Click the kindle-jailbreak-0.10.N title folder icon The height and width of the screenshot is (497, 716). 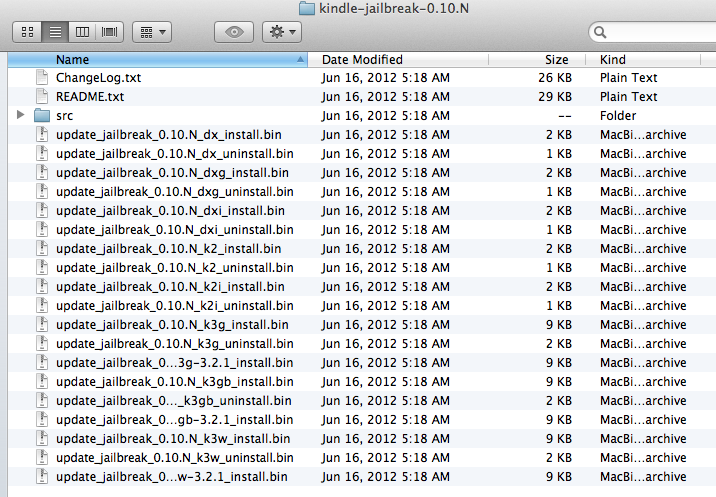307,8
